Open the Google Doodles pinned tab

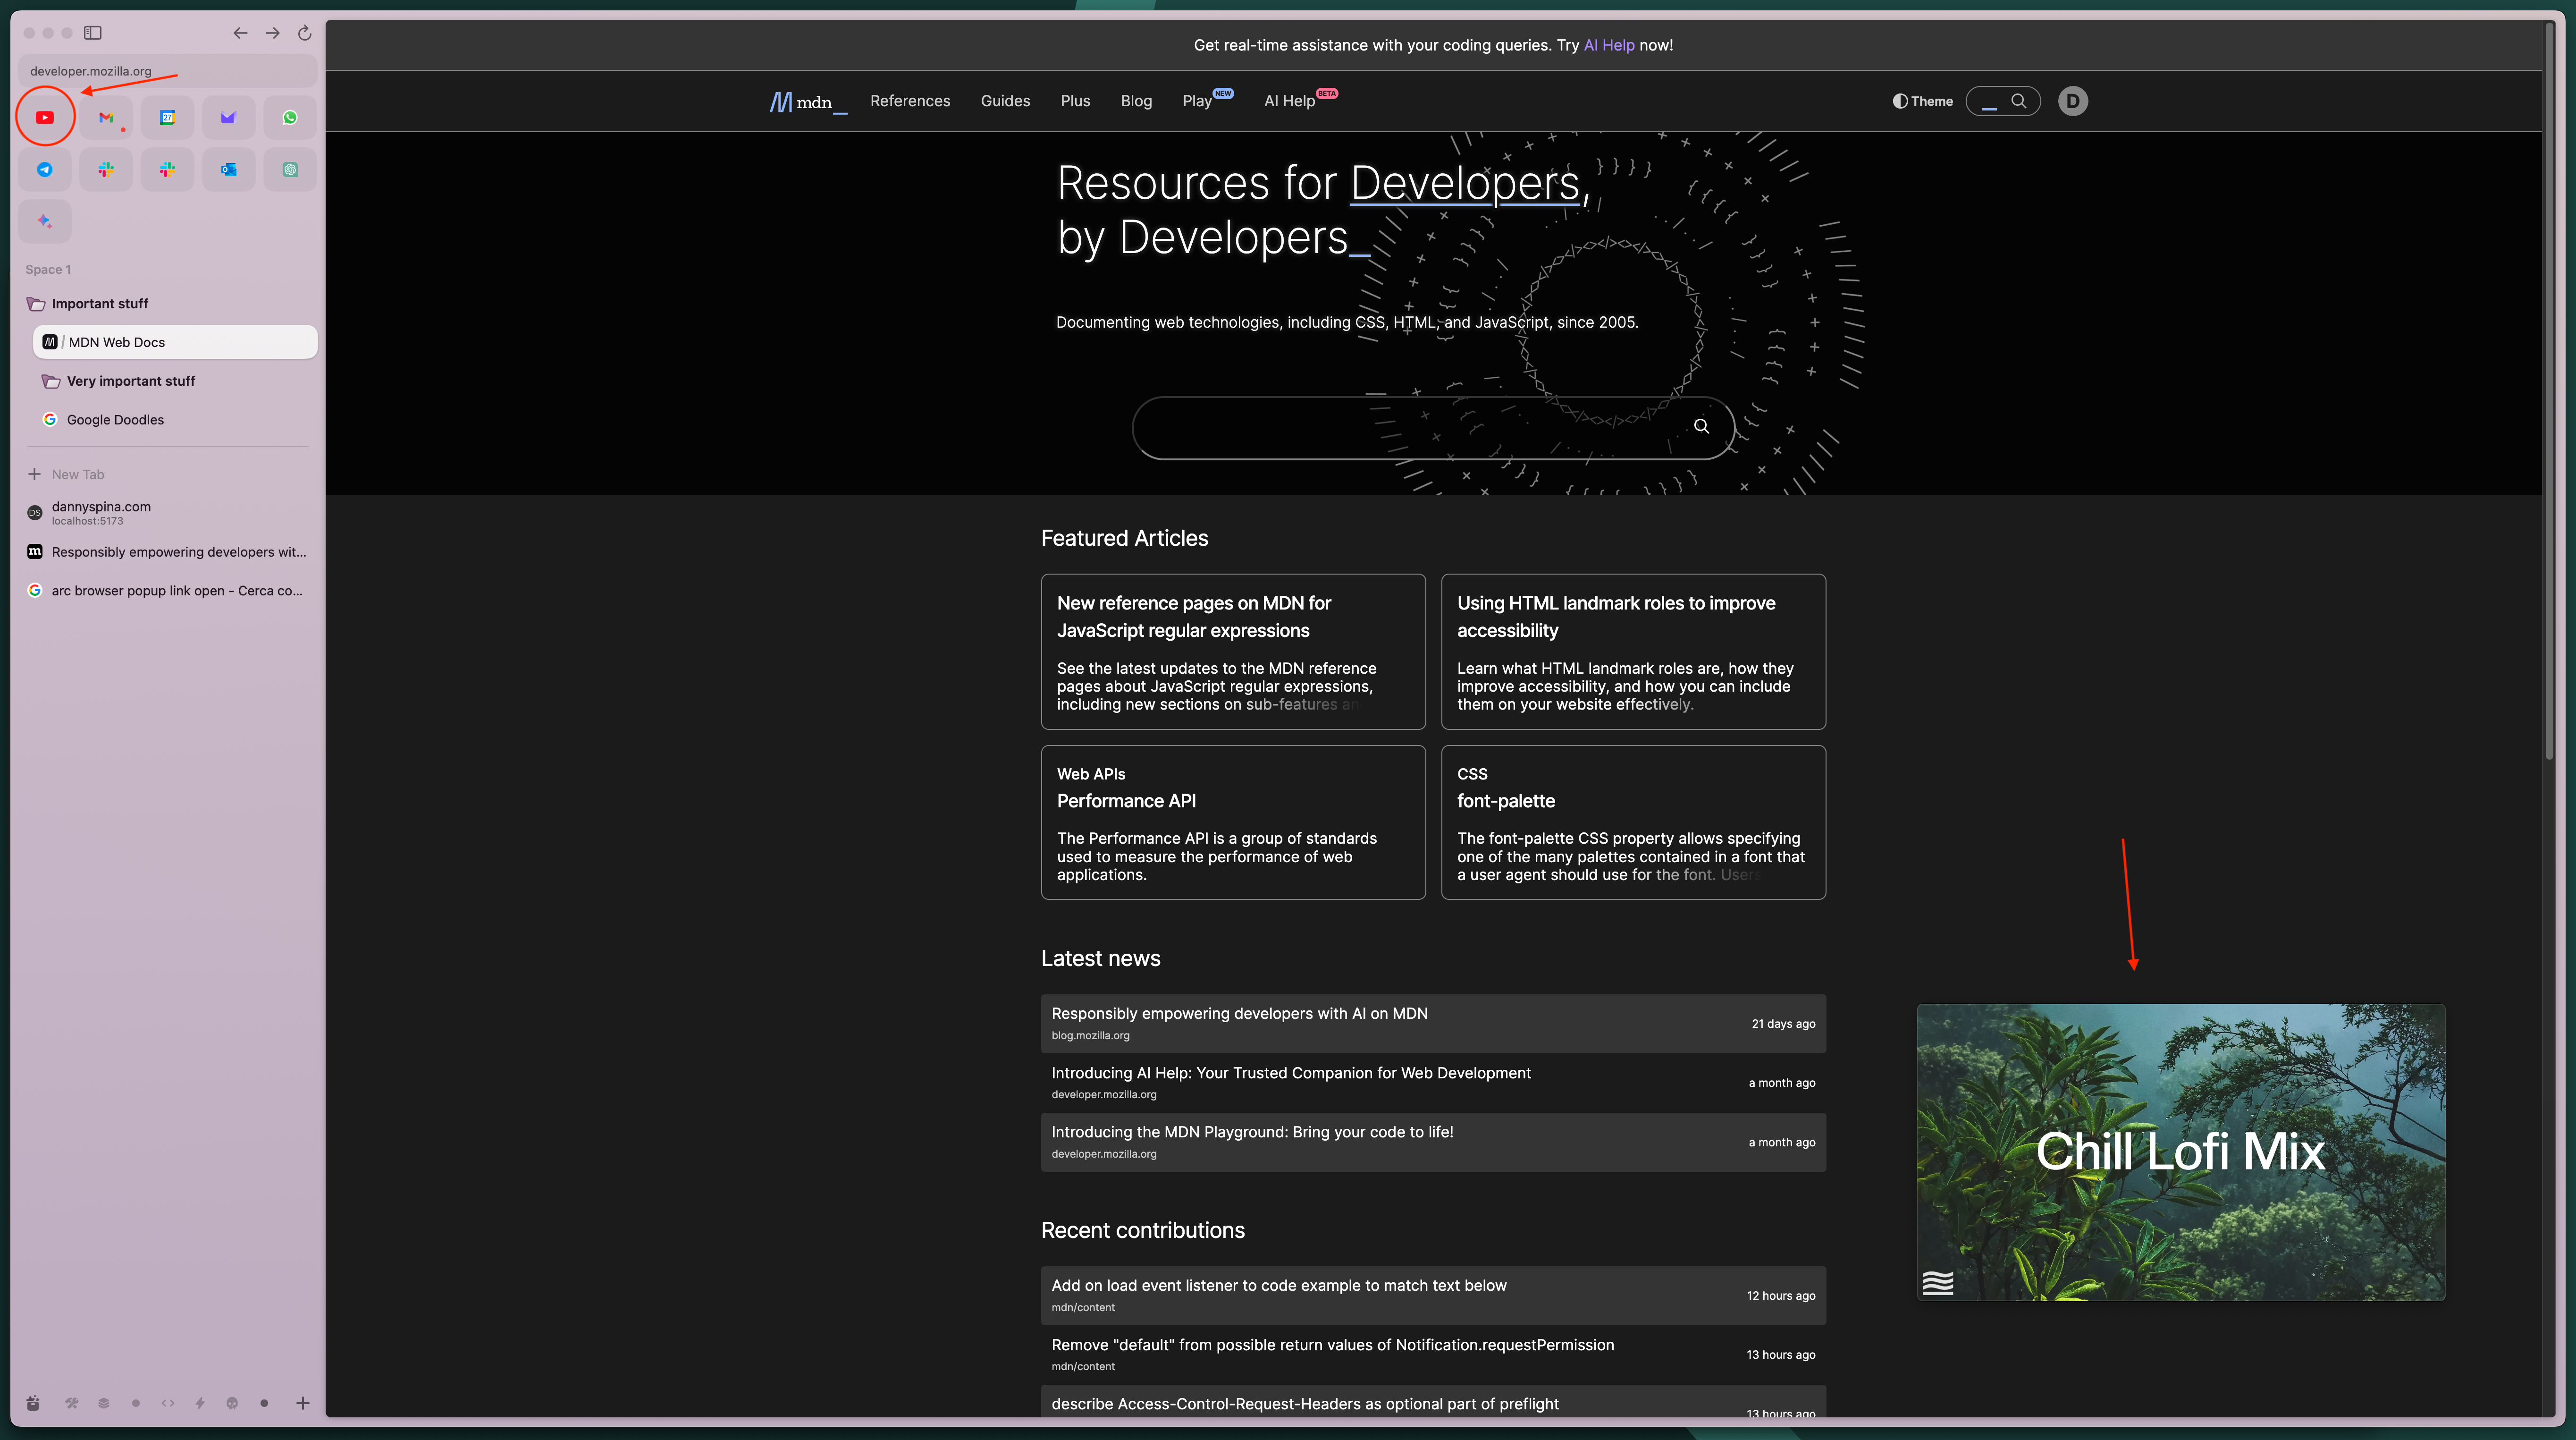175,420
